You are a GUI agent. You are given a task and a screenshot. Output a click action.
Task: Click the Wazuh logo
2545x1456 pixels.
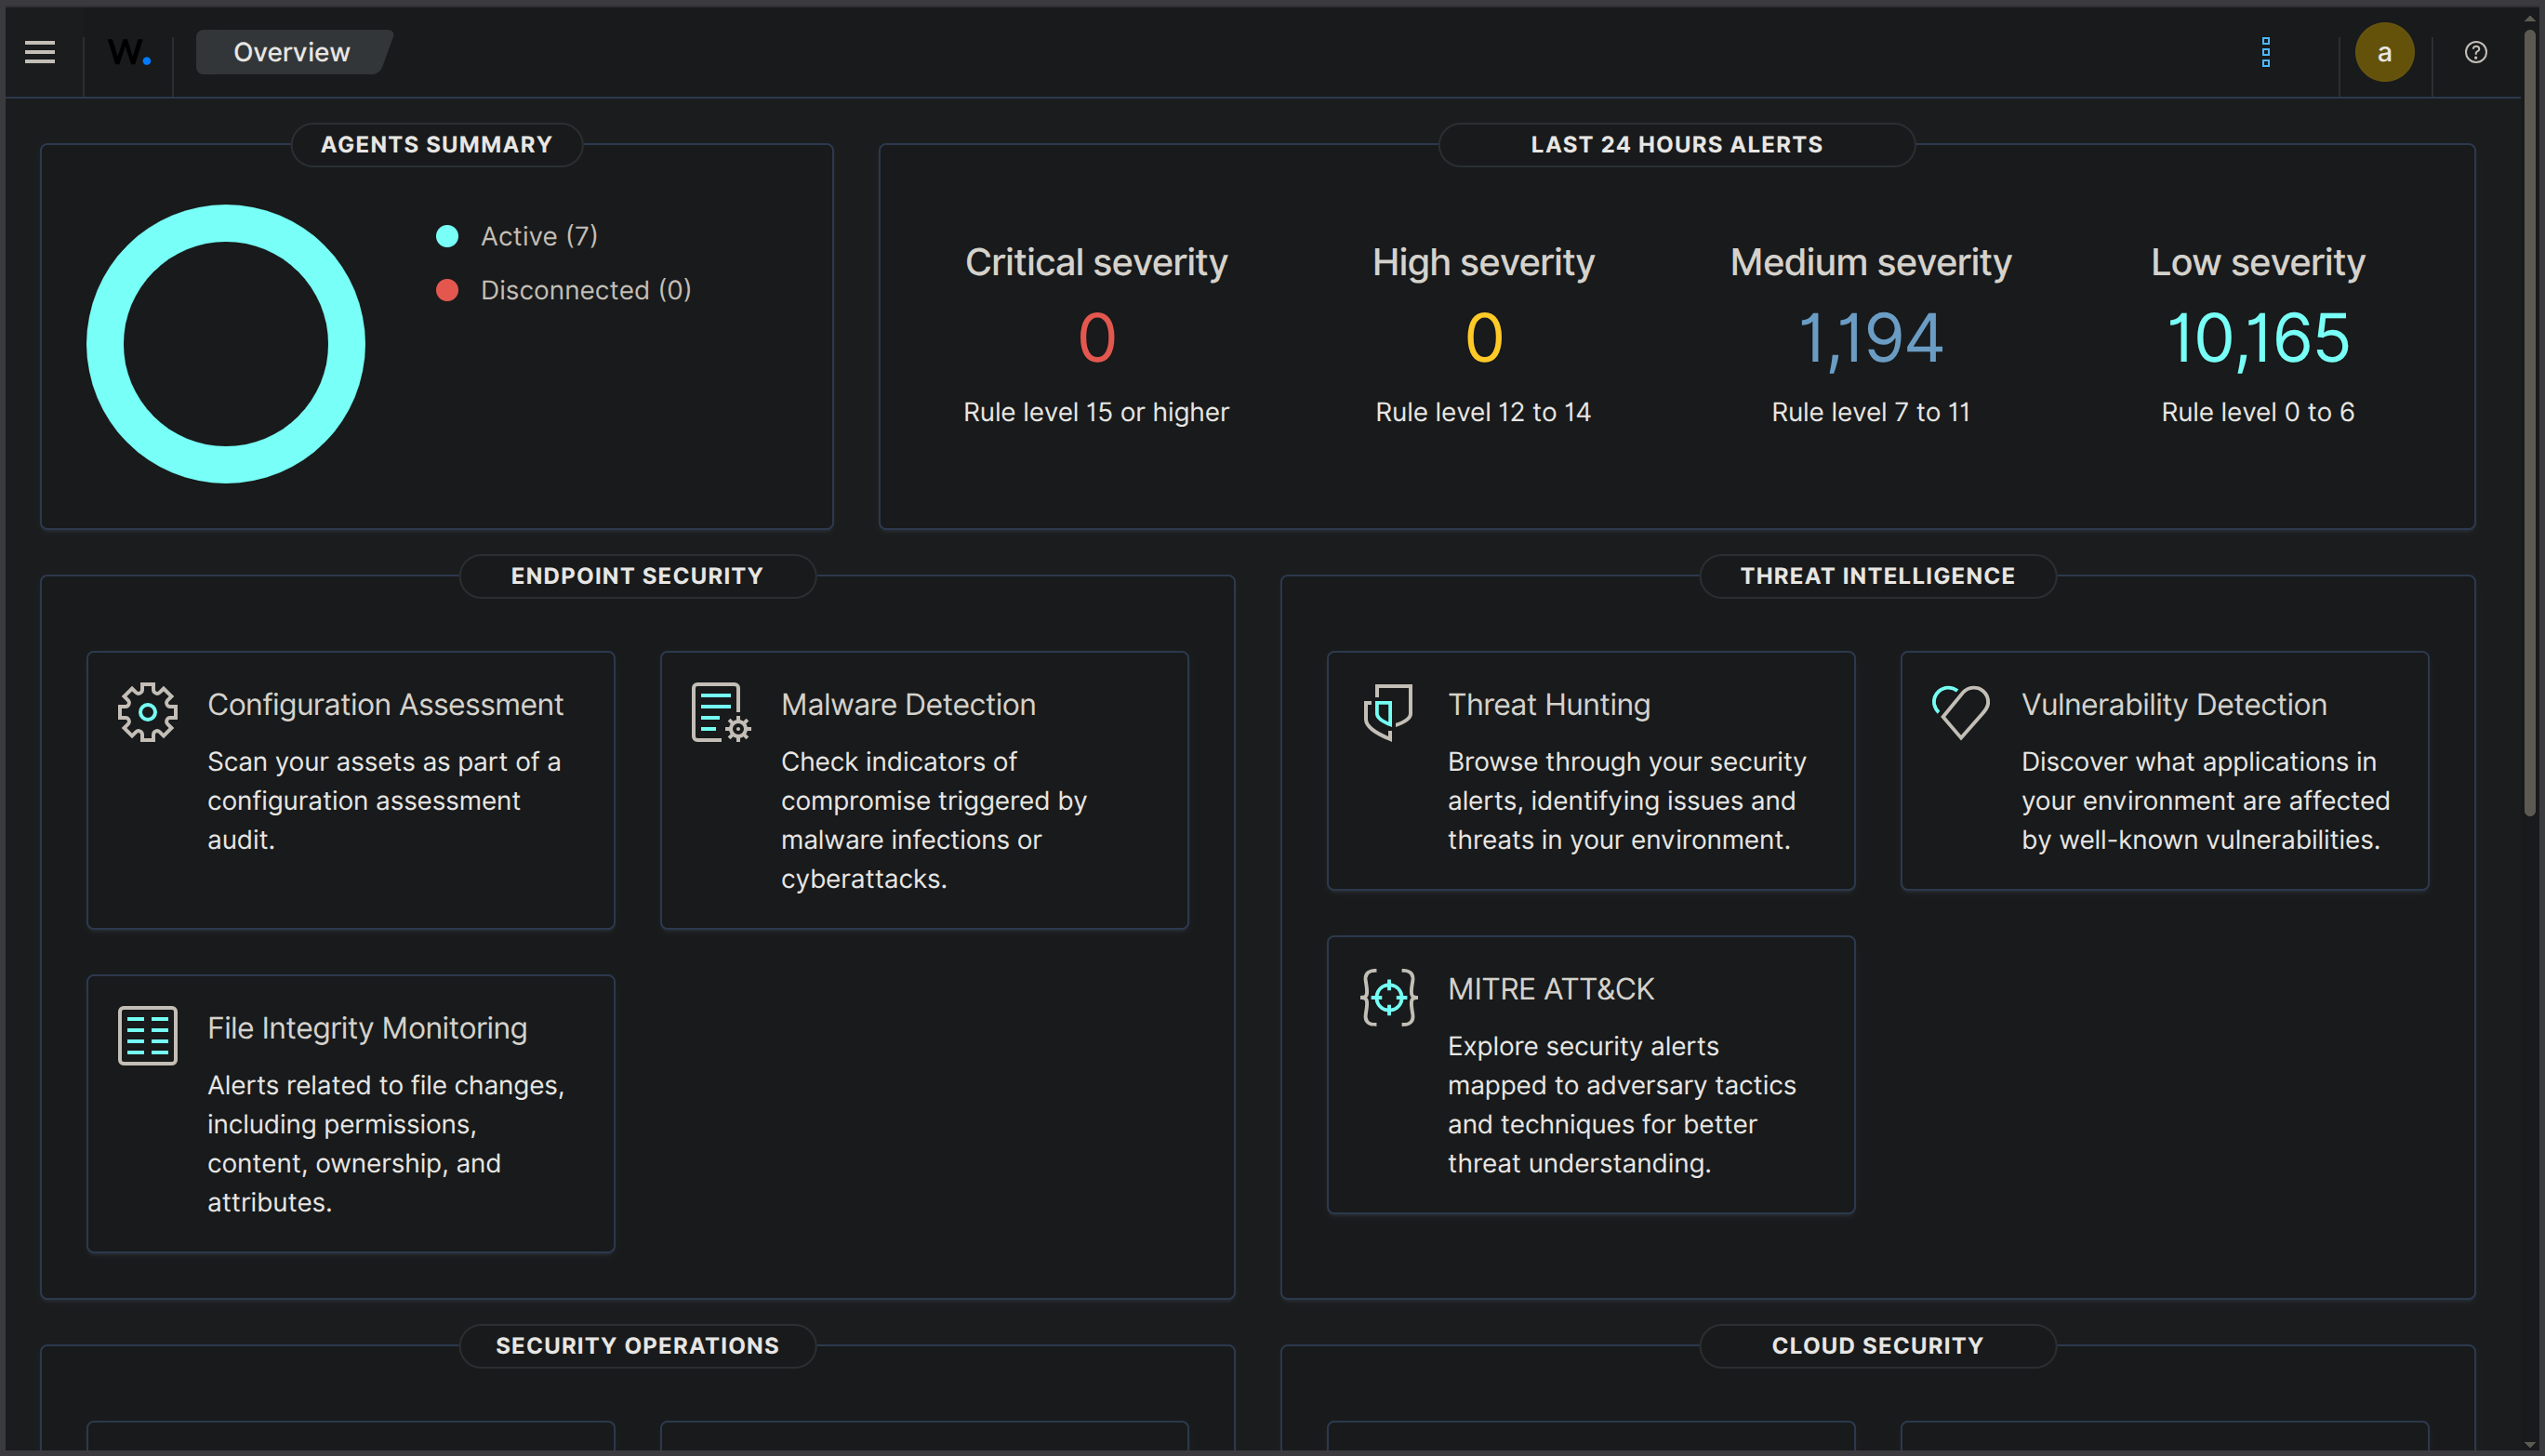pyautogui.click(x=128, y=52)
